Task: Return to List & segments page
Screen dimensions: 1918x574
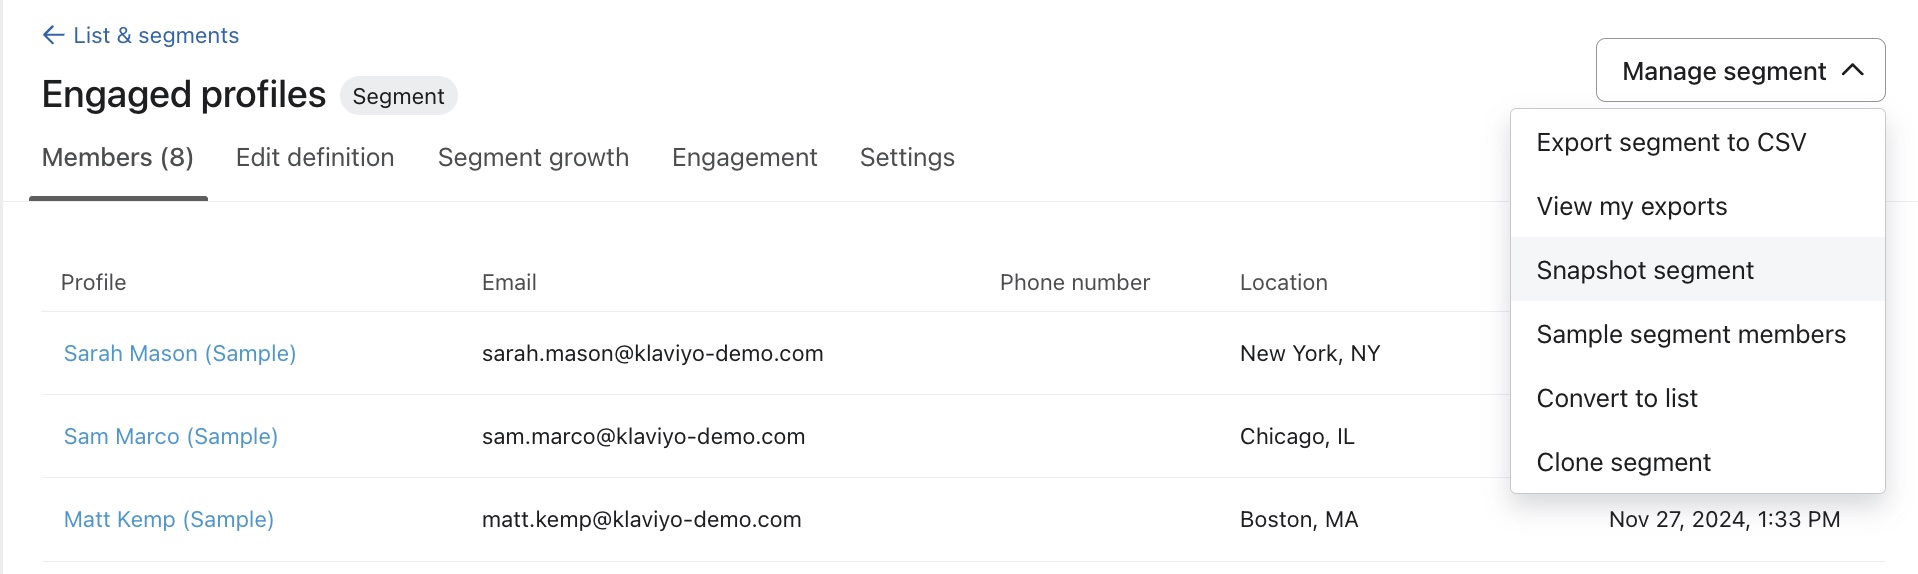Action: (x=156, y=36)
